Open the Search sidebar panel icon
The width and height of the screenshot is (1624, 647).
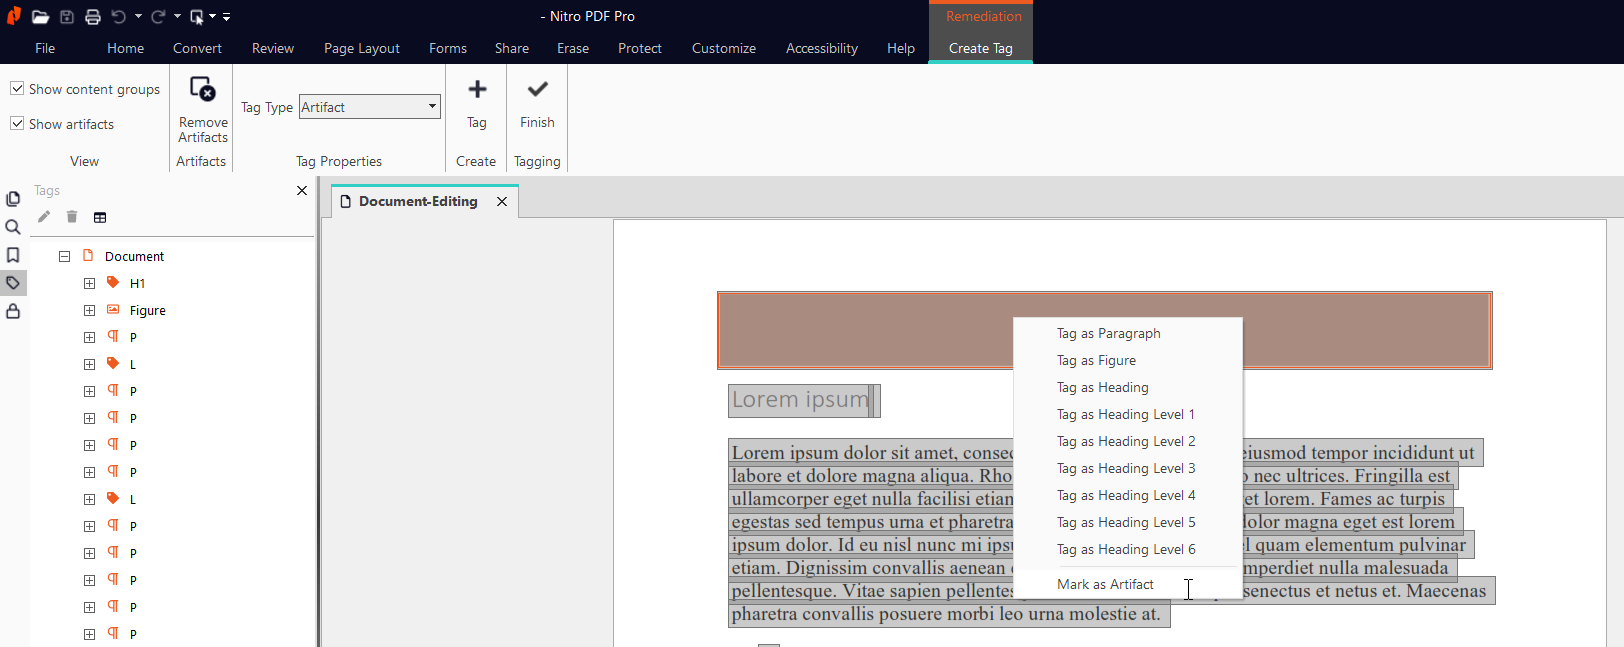click(13, 227)
